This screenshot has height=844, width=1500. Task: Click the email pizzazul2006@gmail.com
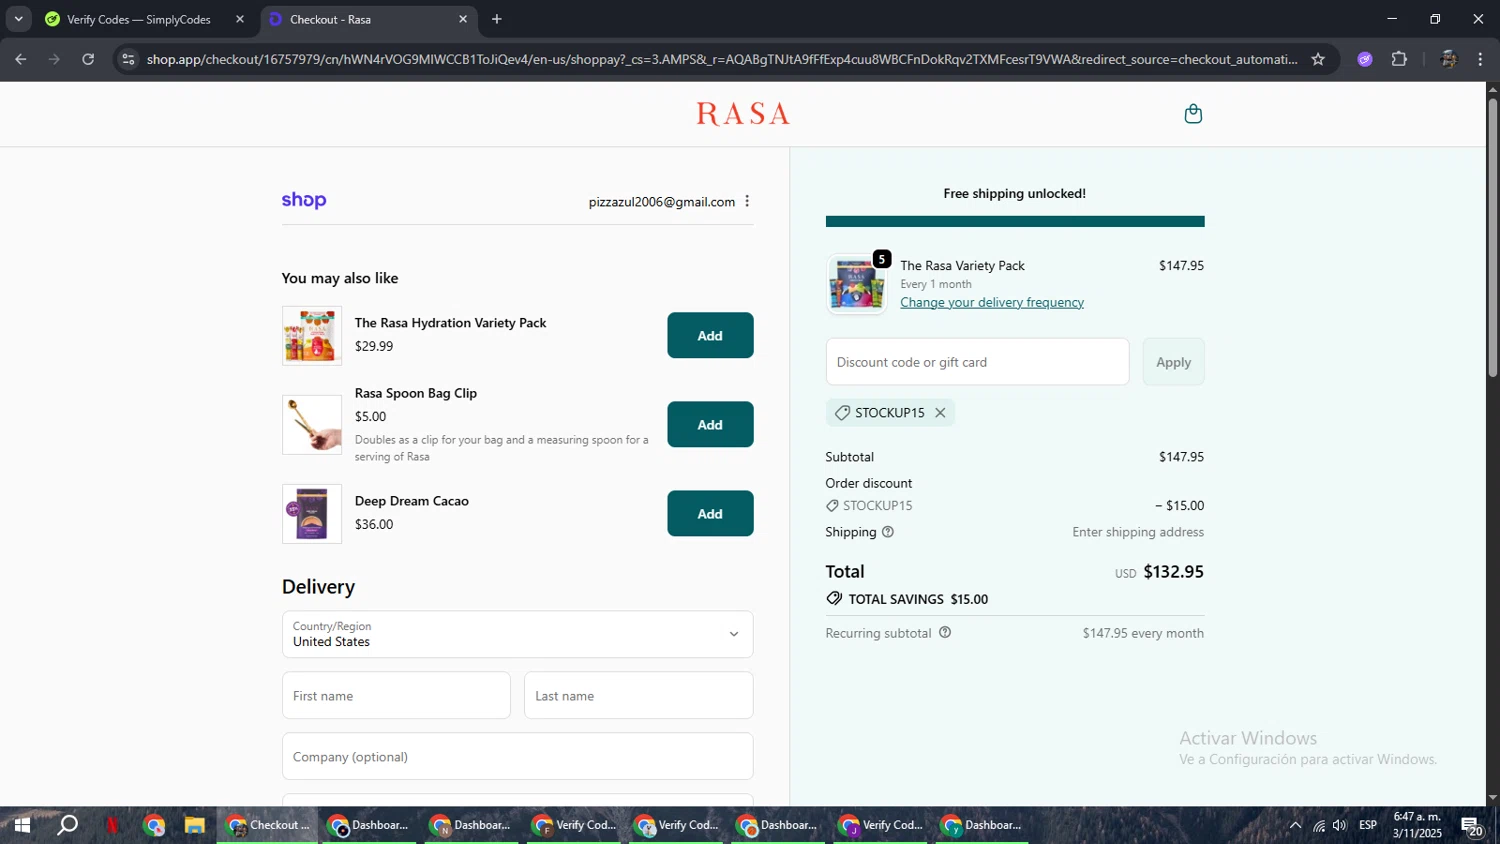pos(662,201)
